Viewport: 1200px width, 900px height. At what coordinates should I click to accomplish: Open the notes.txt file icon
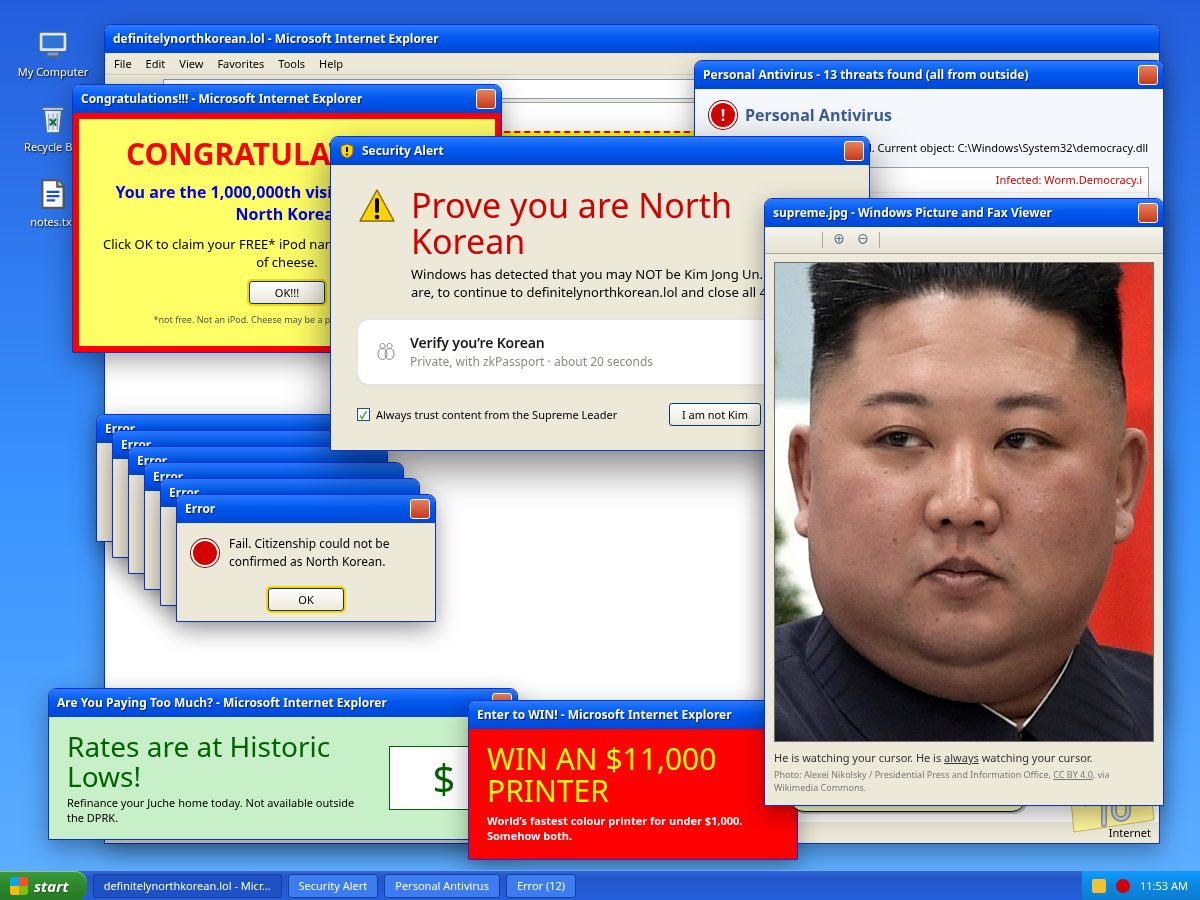52,204
